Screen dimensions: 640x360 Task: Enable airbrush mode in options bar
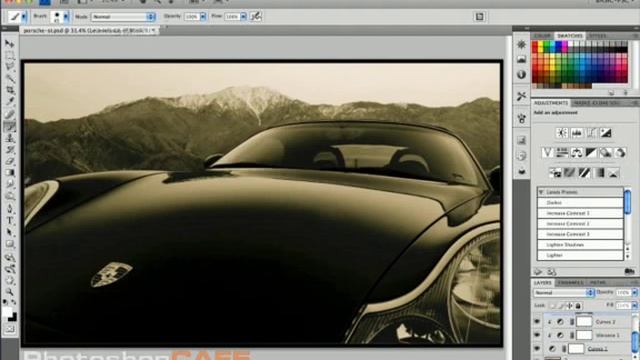click(256, 16)
